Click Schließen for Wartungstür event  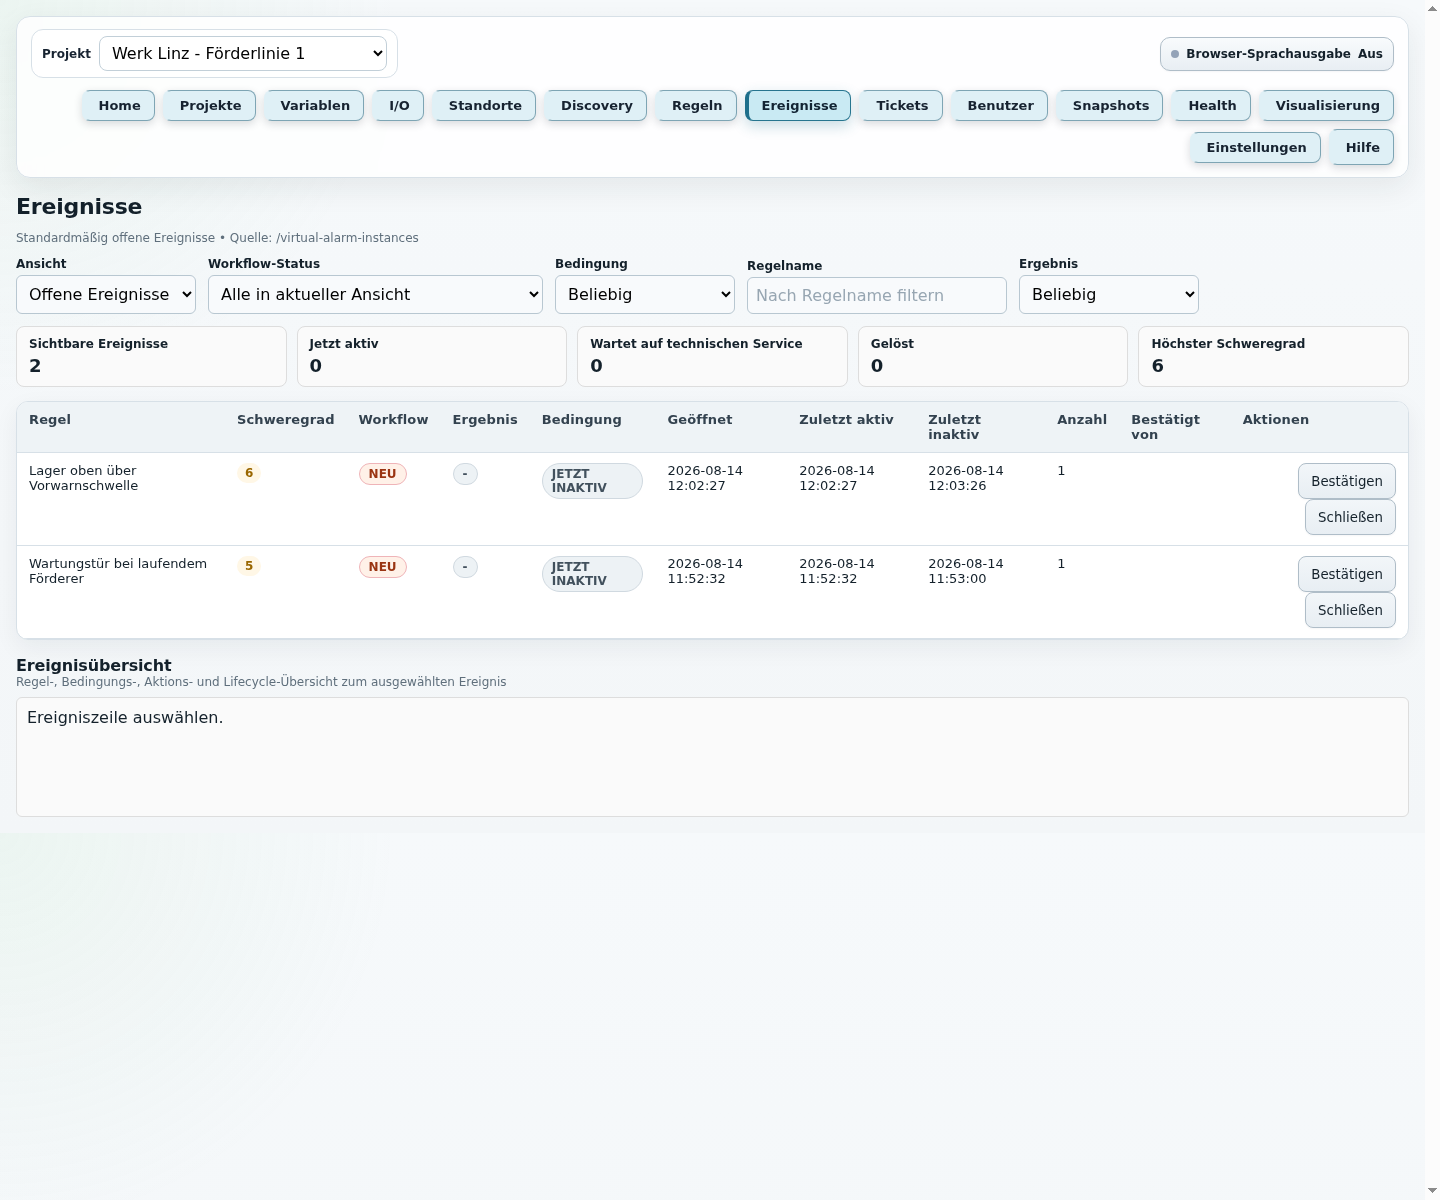(1350, 610)
